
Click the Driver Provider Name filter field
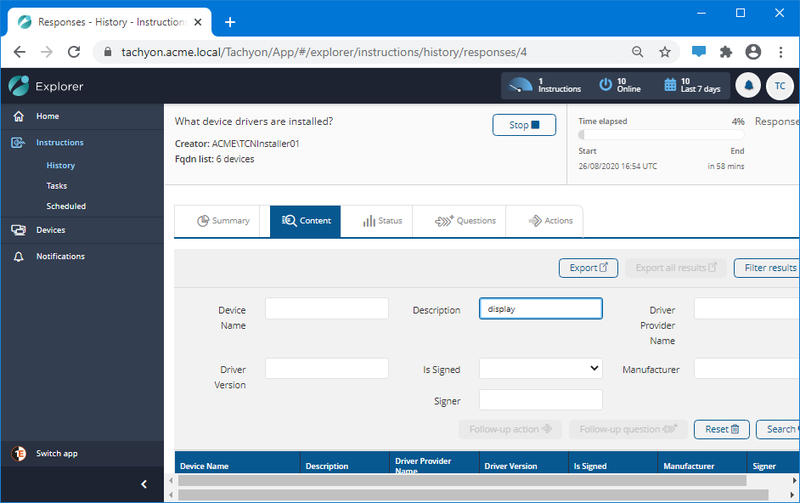coord(747,309)
